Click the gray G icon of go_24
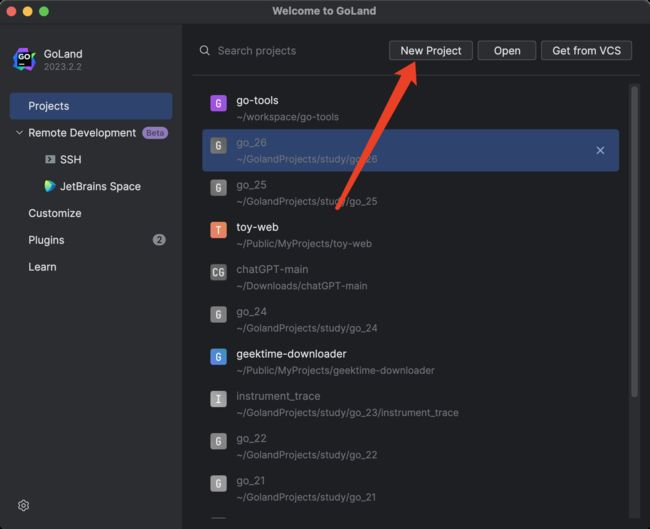 [x=218, y=314]
